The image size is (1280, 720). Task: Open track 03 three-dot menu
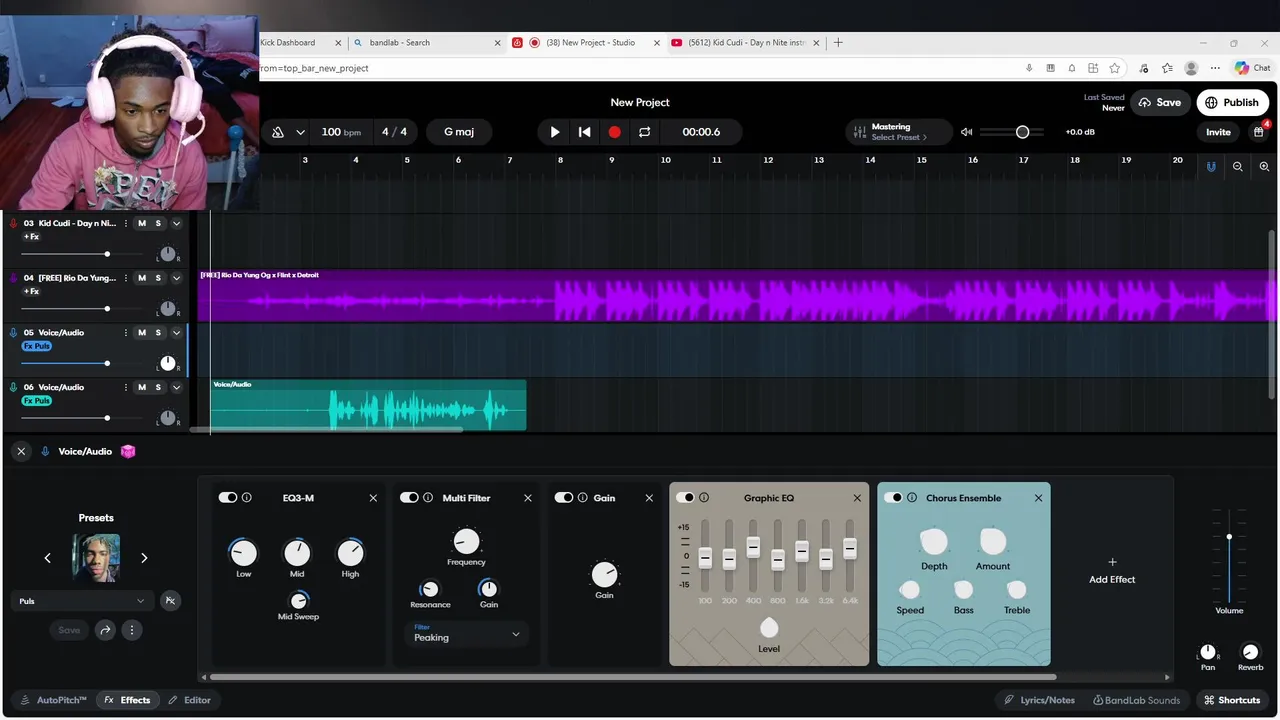click(x=125, y=223)
